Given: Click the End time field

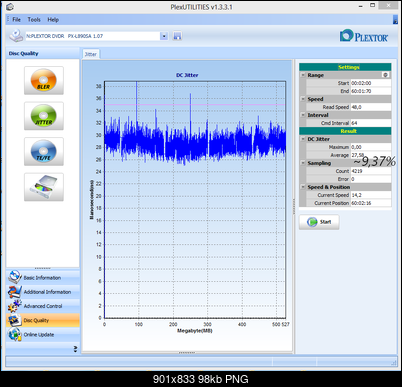Looking at the screenshot, I should tap(370, 91).
